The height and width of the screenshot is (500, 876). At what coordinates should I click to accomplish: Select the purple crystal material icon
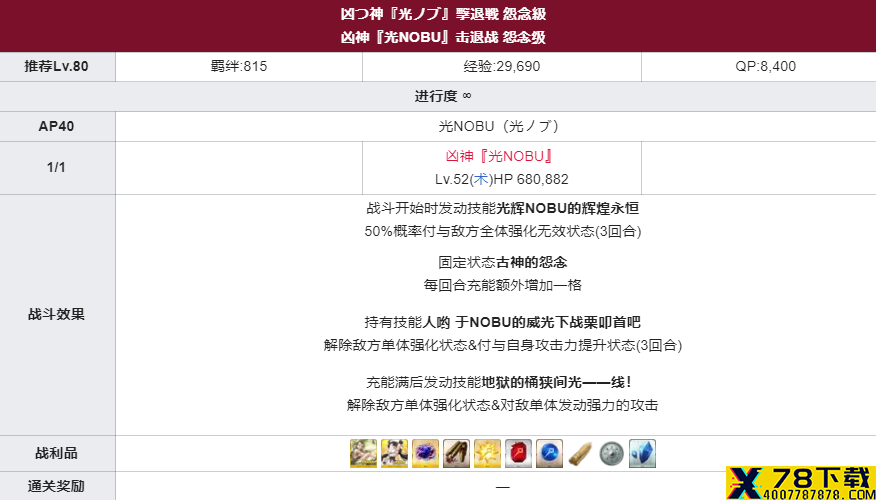point(425,453)
